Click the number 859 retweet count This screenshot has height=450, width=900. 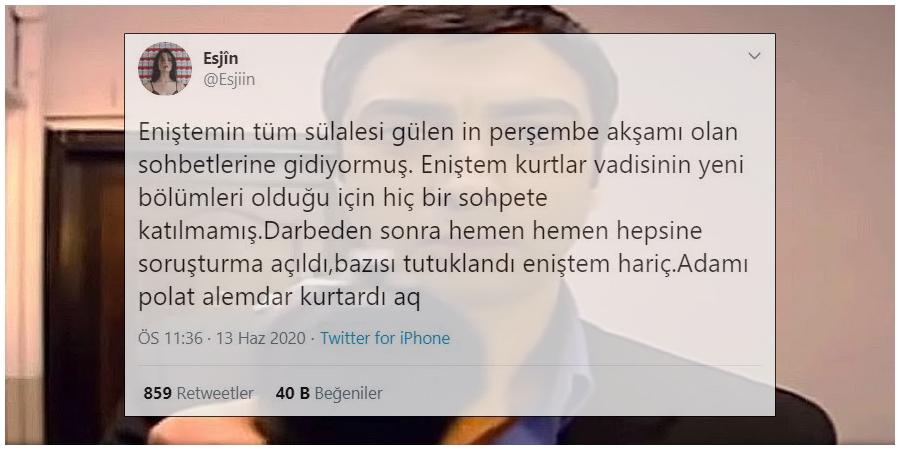(157, 393)
